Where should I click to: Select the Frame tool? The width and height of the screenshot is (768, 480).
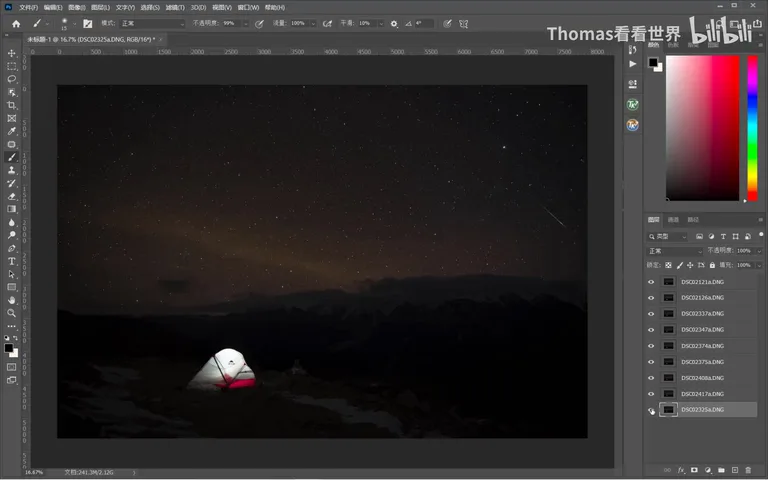pos(12,118)
